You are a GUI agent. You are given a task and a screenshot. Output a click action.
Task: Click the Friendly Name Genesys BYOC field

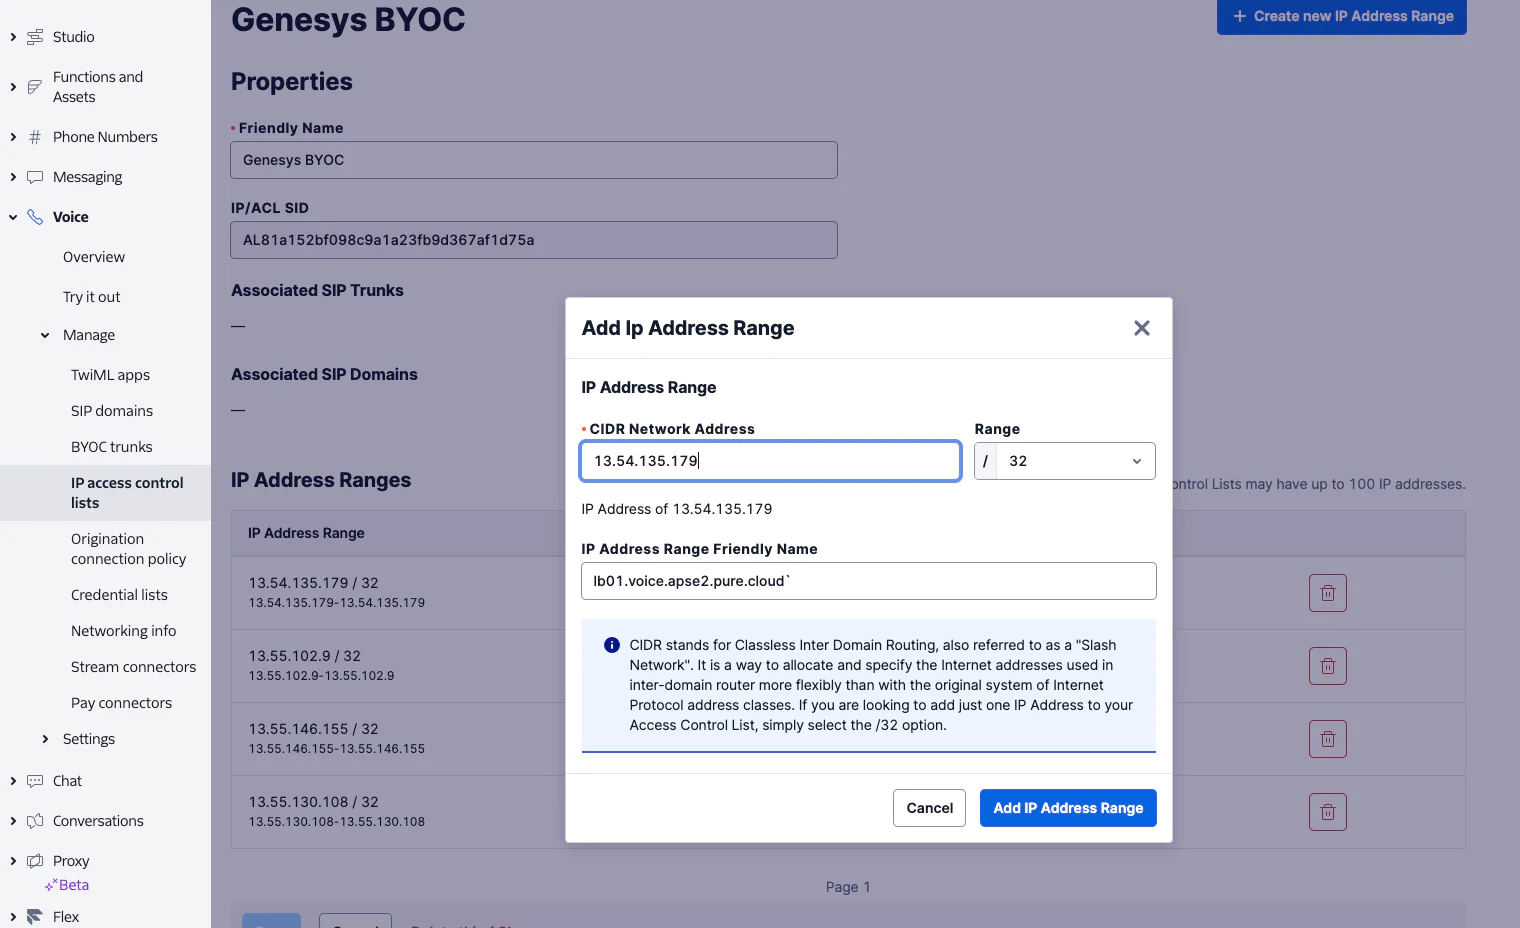click(534, 160)
